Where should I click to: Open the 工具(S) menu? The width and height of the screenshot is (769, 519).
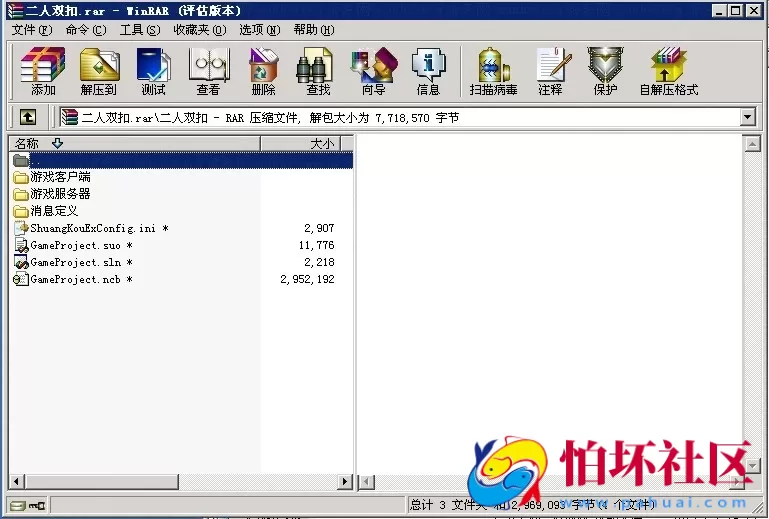click(x=140, y=30)
